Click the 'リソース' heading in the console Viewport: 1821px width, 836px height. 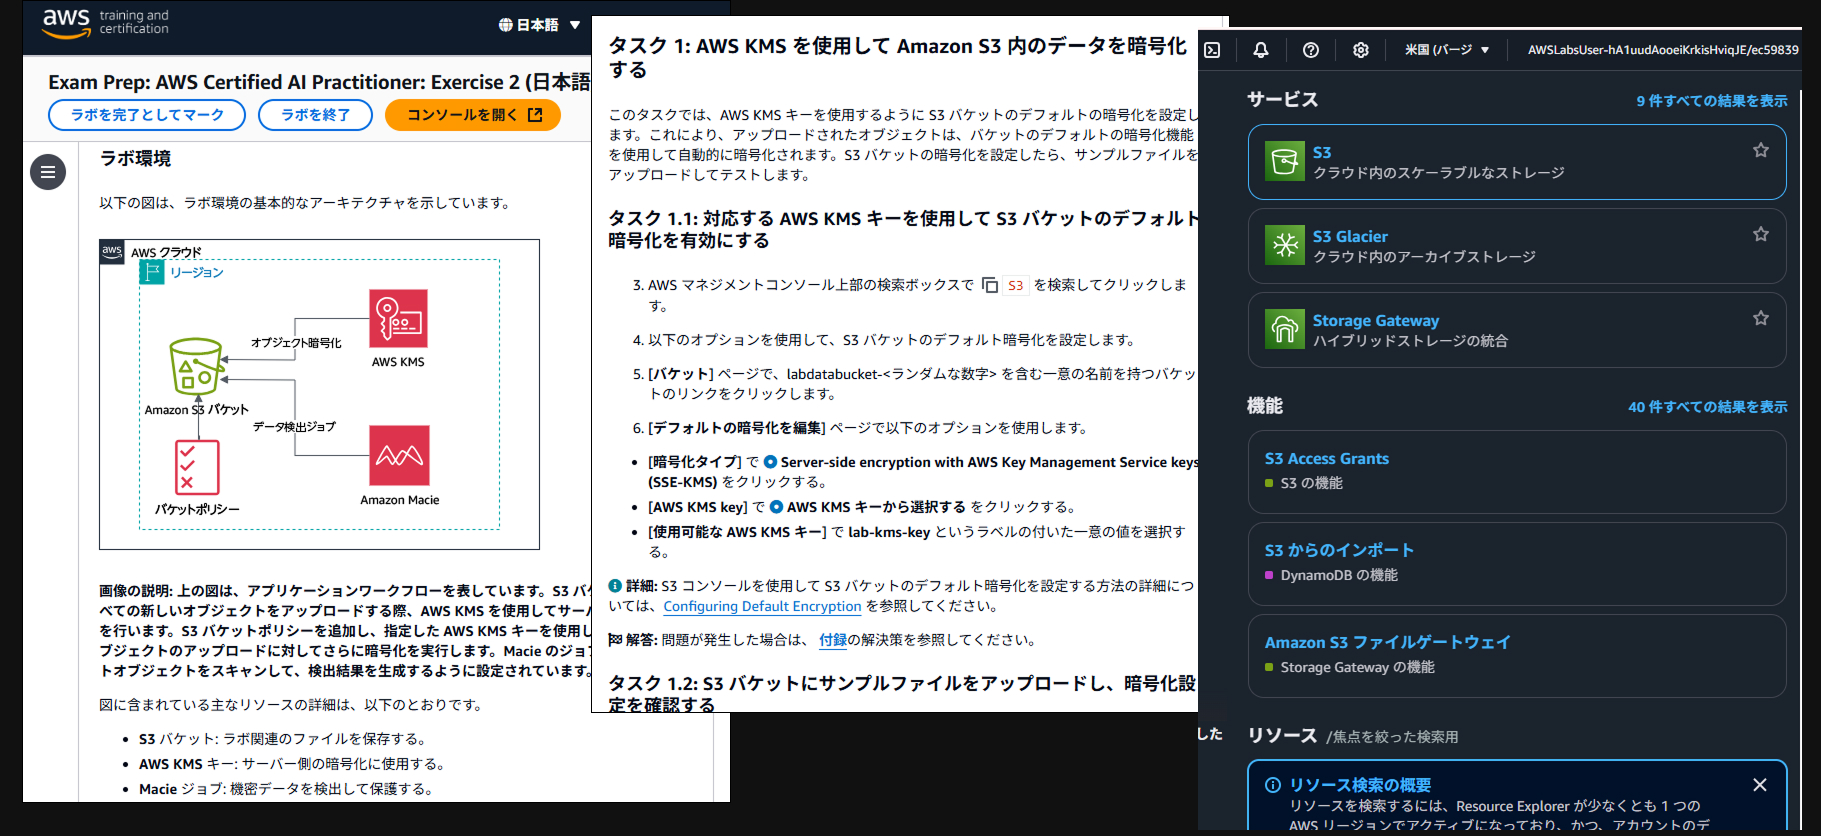pyautogui.click(x=1282, y=735)
